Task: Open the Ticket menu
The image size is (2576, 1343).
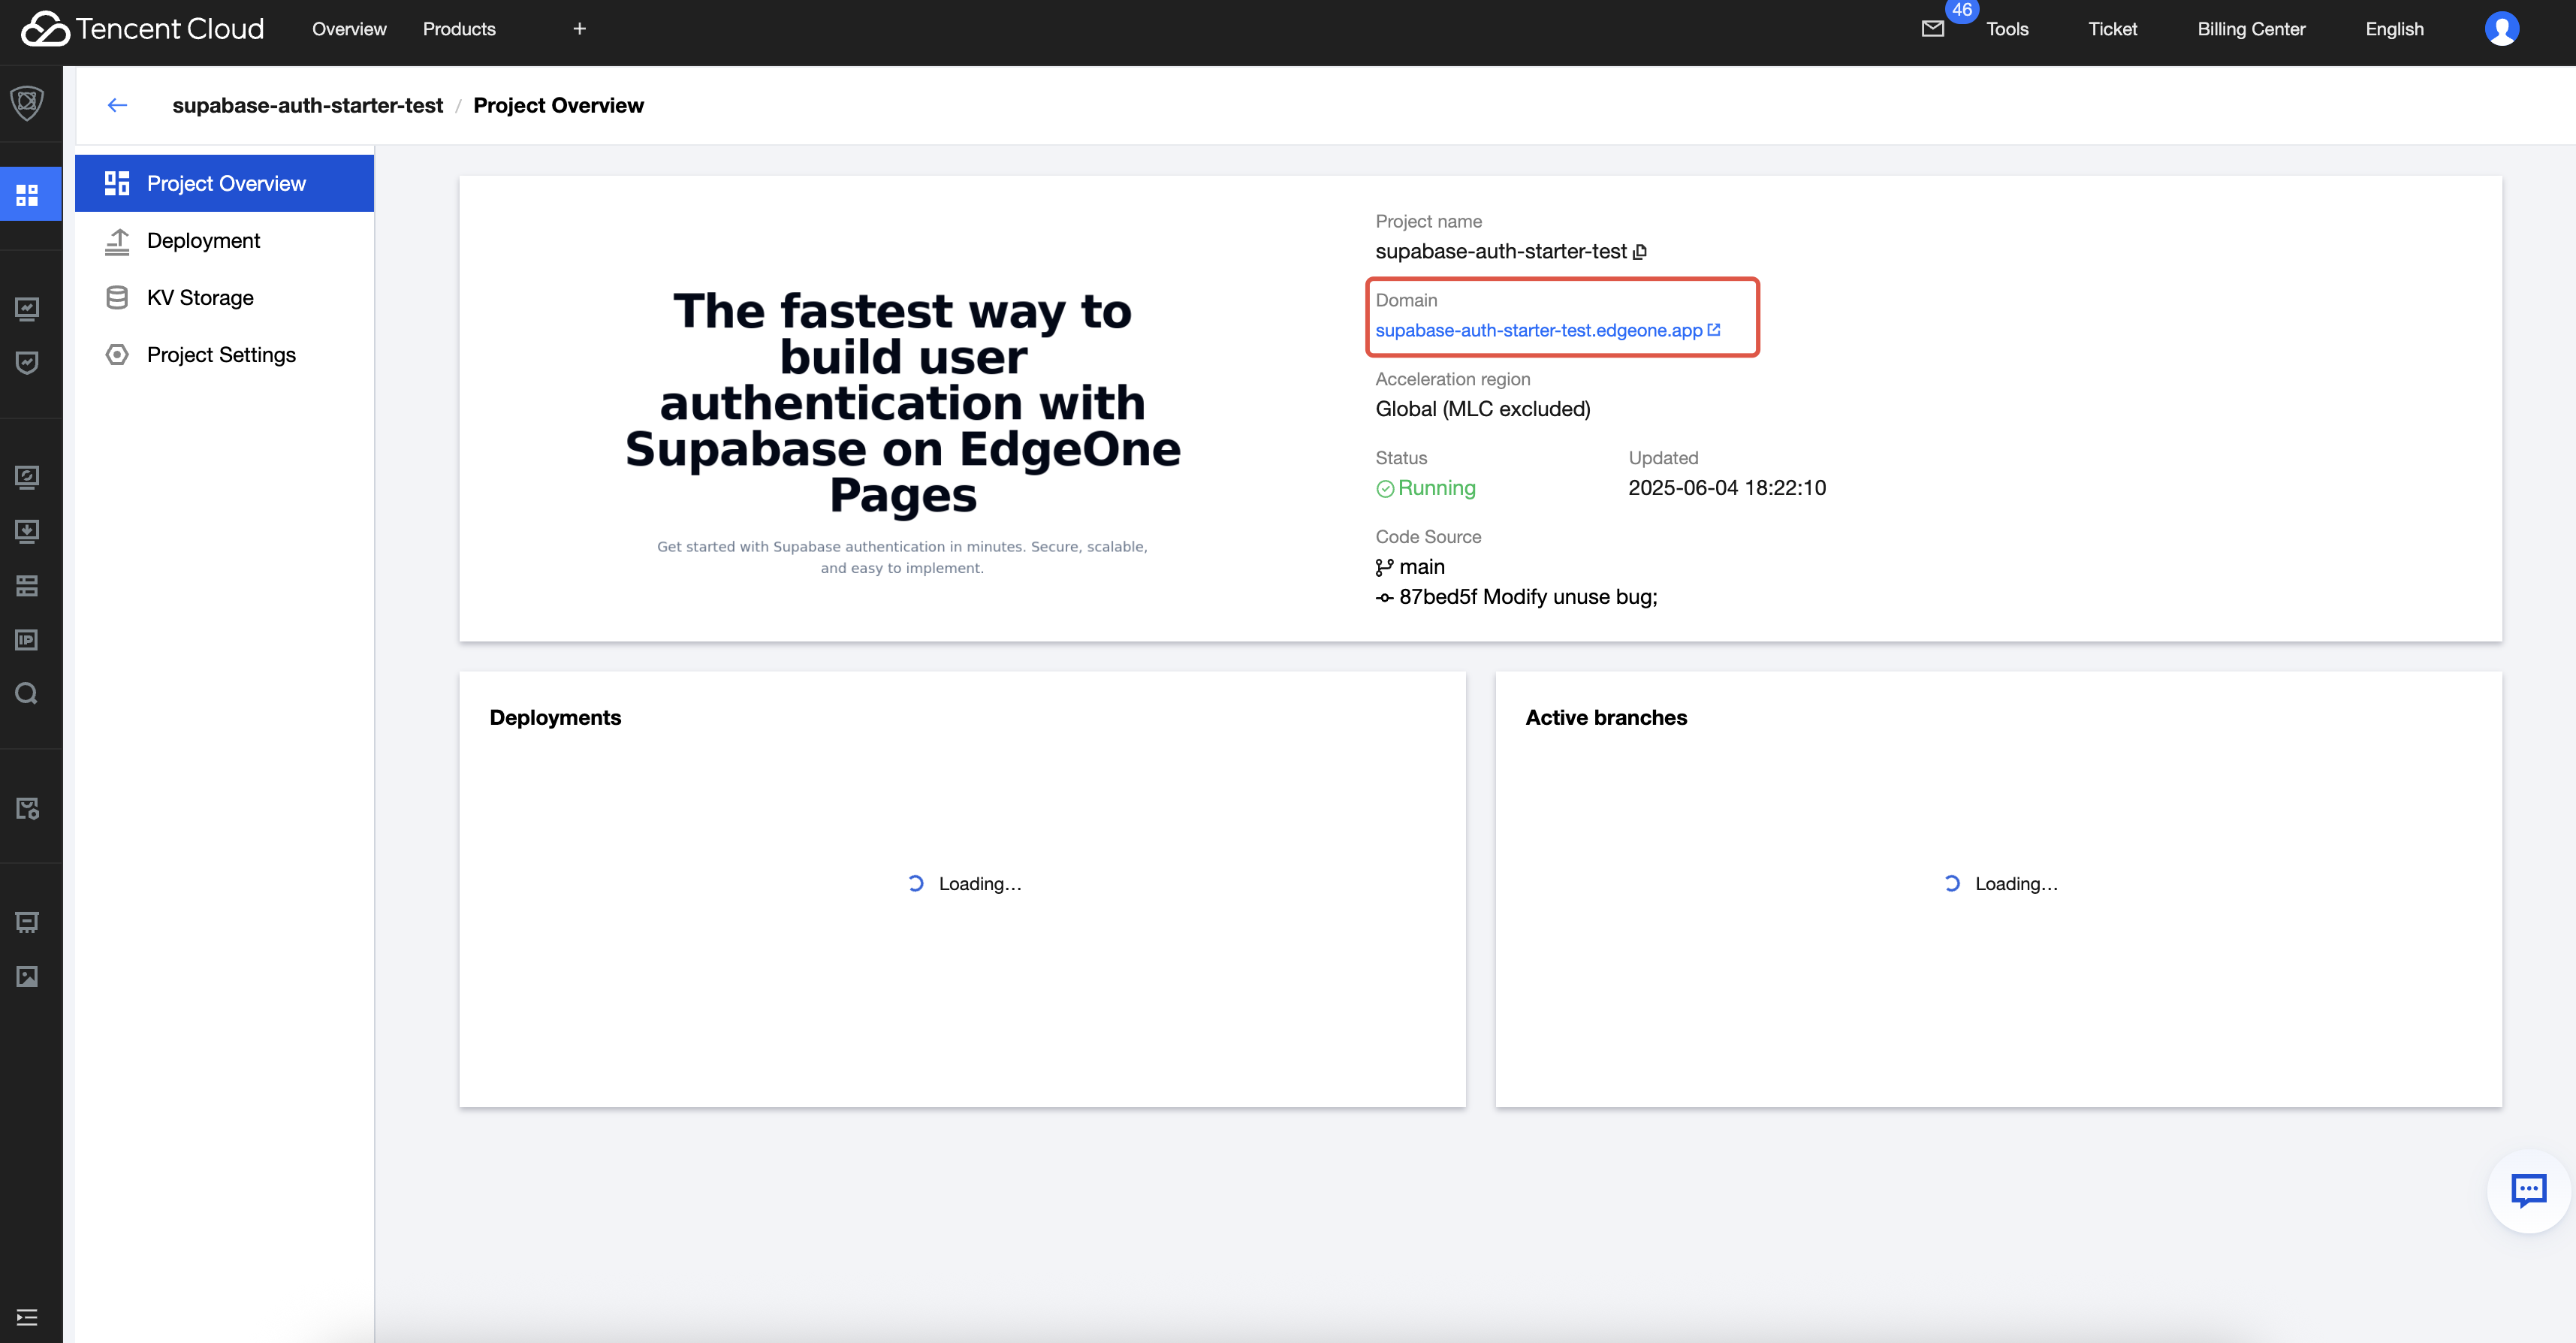Action: (x=2112, y=29)
